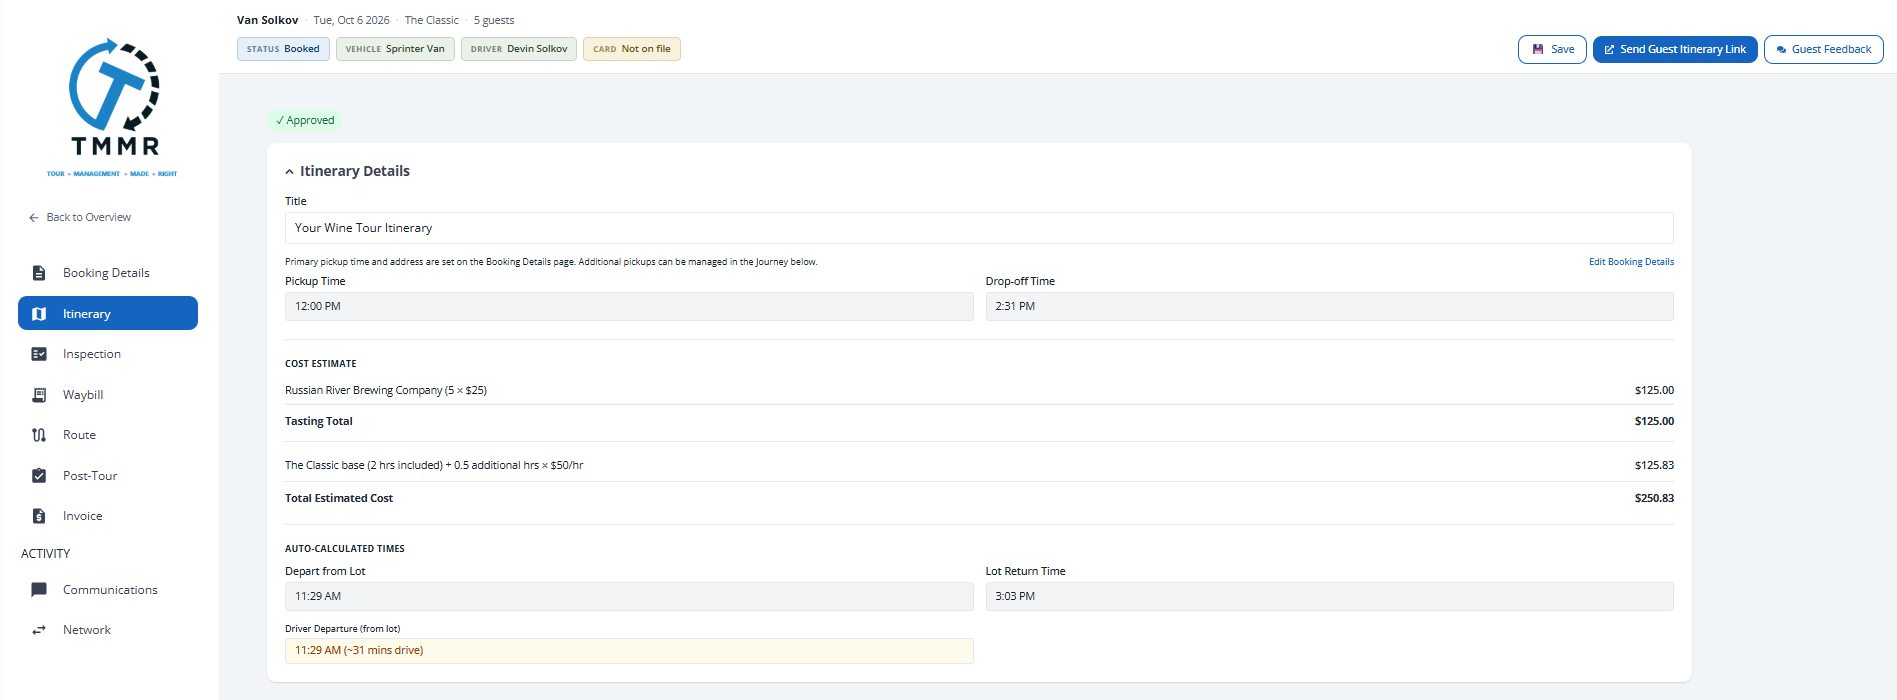Click the Pickup Time field
Screen dimensions: 1897x700
click(629, 306)
